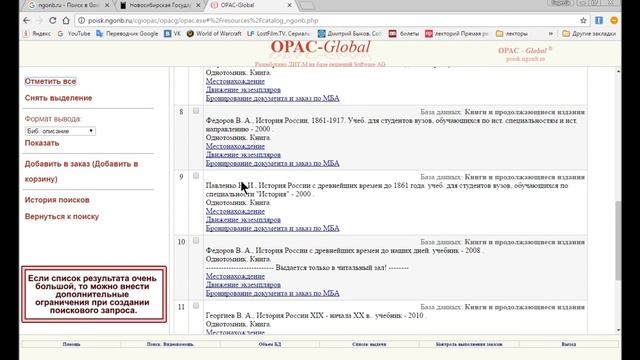Show hidden bookmarks with the » chevron
This screenshot has width=640, height=360.
coord(550,33)
